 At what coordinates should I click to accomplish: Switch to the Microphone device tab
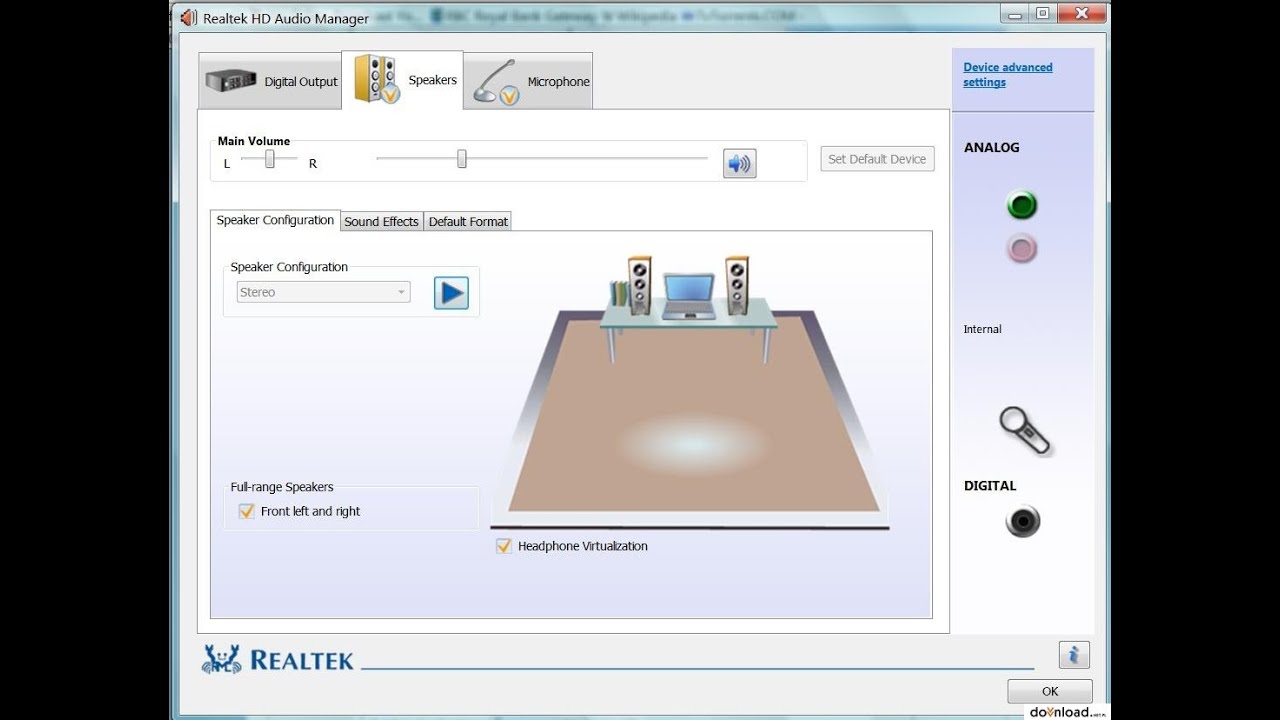[x=528, y=82]
